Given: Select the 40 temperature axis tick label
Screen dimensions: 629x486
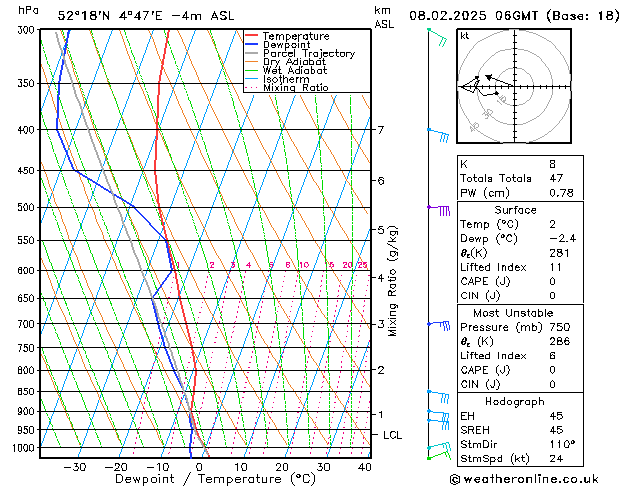Looking at the screenshot, I should pos(365,467).
